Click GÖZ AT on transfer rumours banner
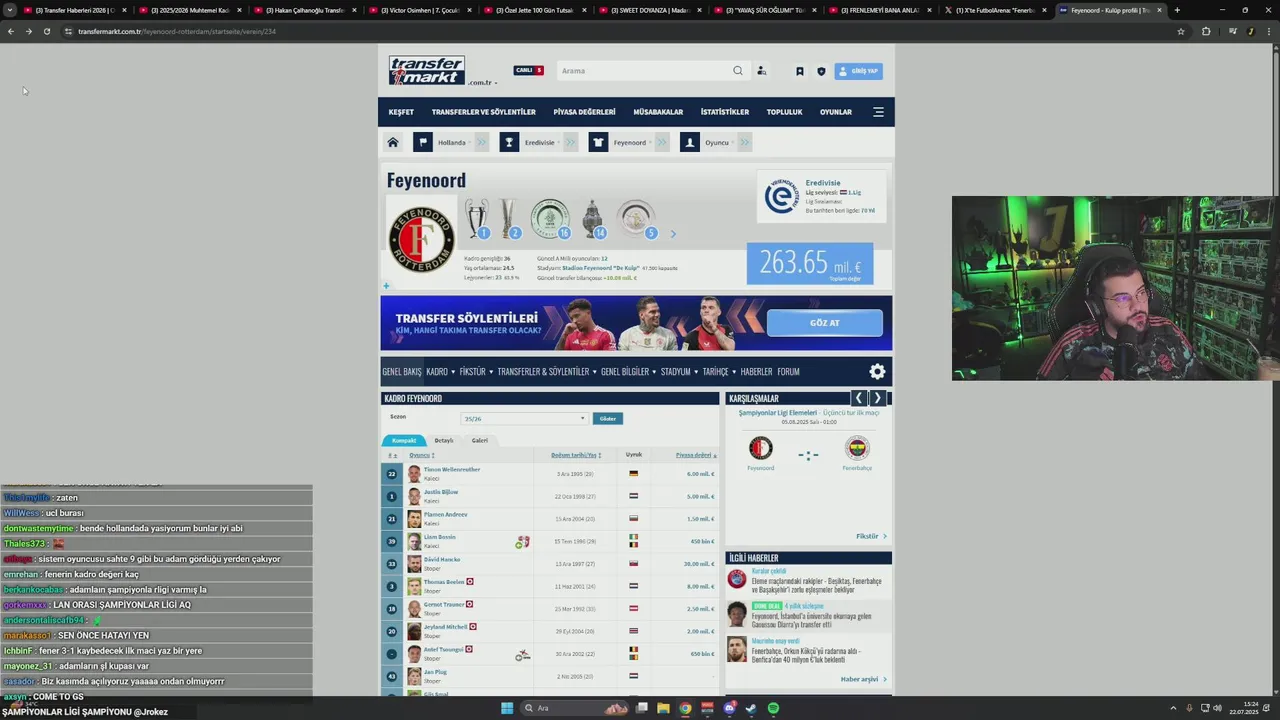This screenshot has height=720, width=1280. (825, 323)
